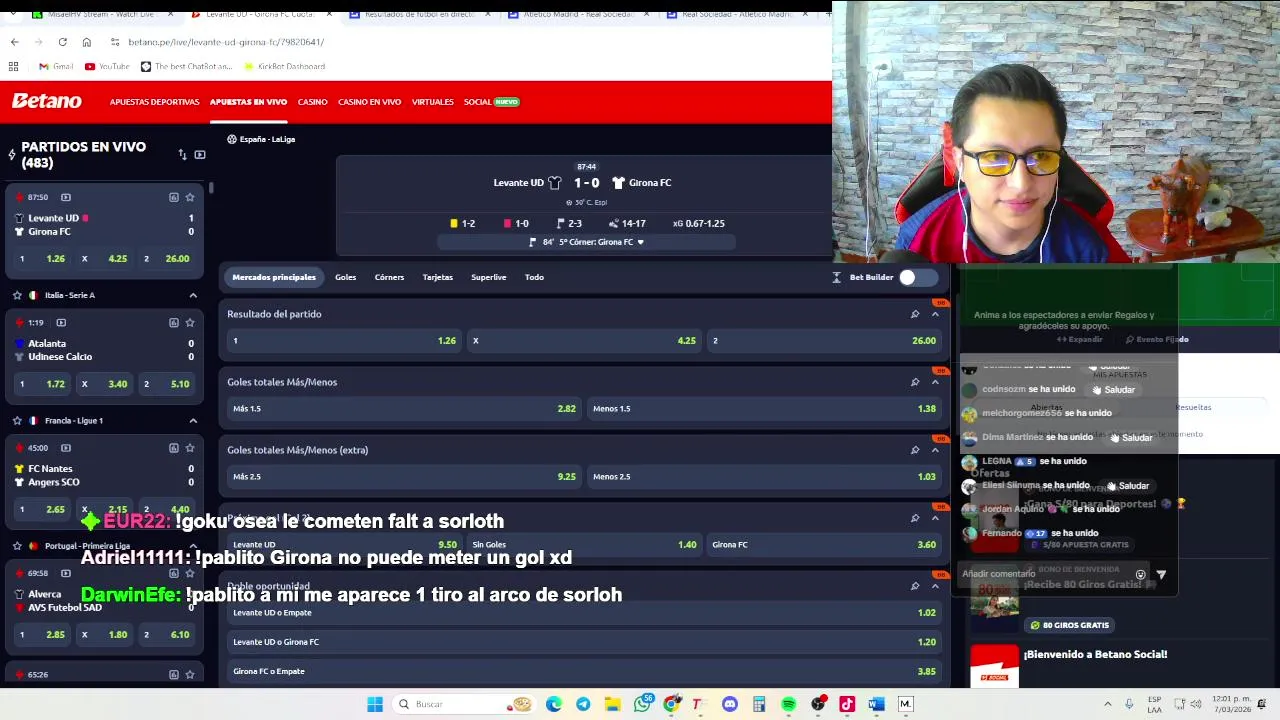Image resolution: width=1280 pixels, height=720 pixels.
Task: Open Discord from the taskbar
Action: coord(730,704)
